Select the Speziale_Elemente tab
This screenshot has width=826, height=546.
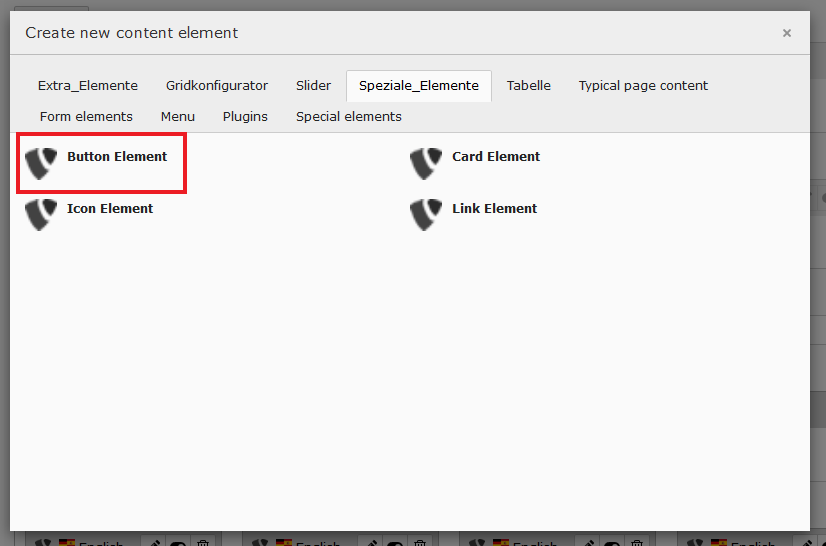click(419, 85)
